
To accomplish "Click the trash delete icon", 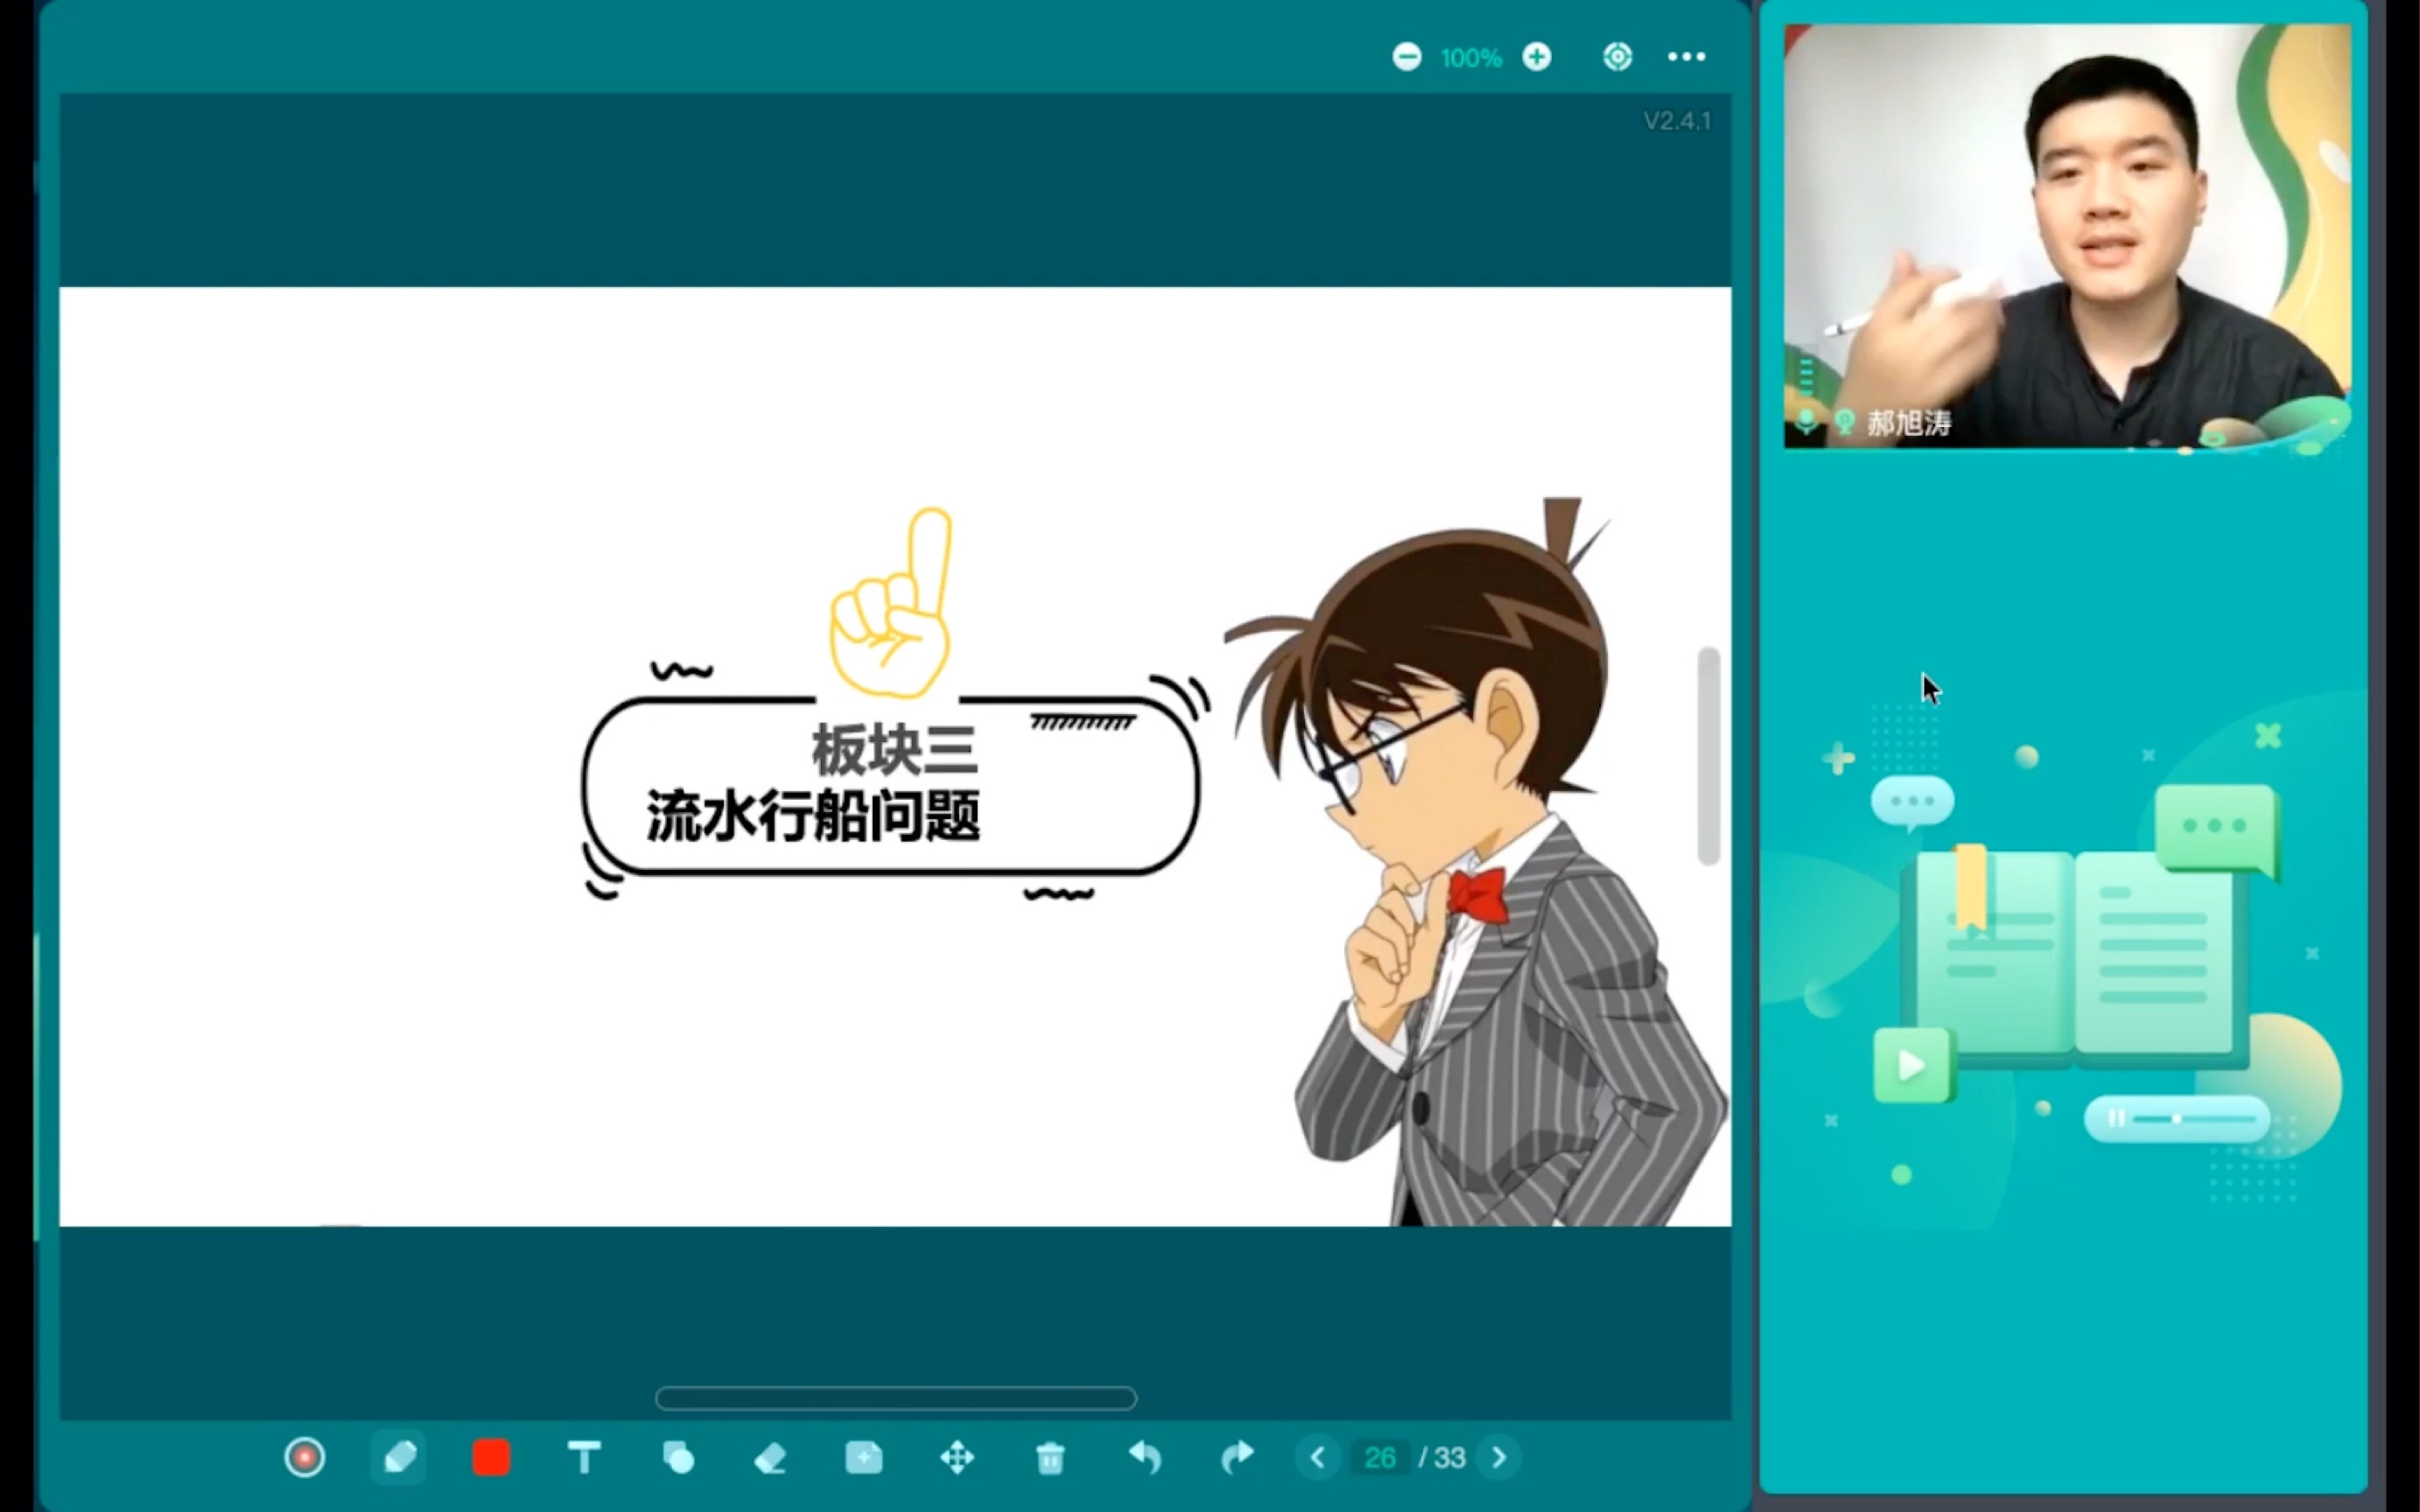I will [1050, 1458].
